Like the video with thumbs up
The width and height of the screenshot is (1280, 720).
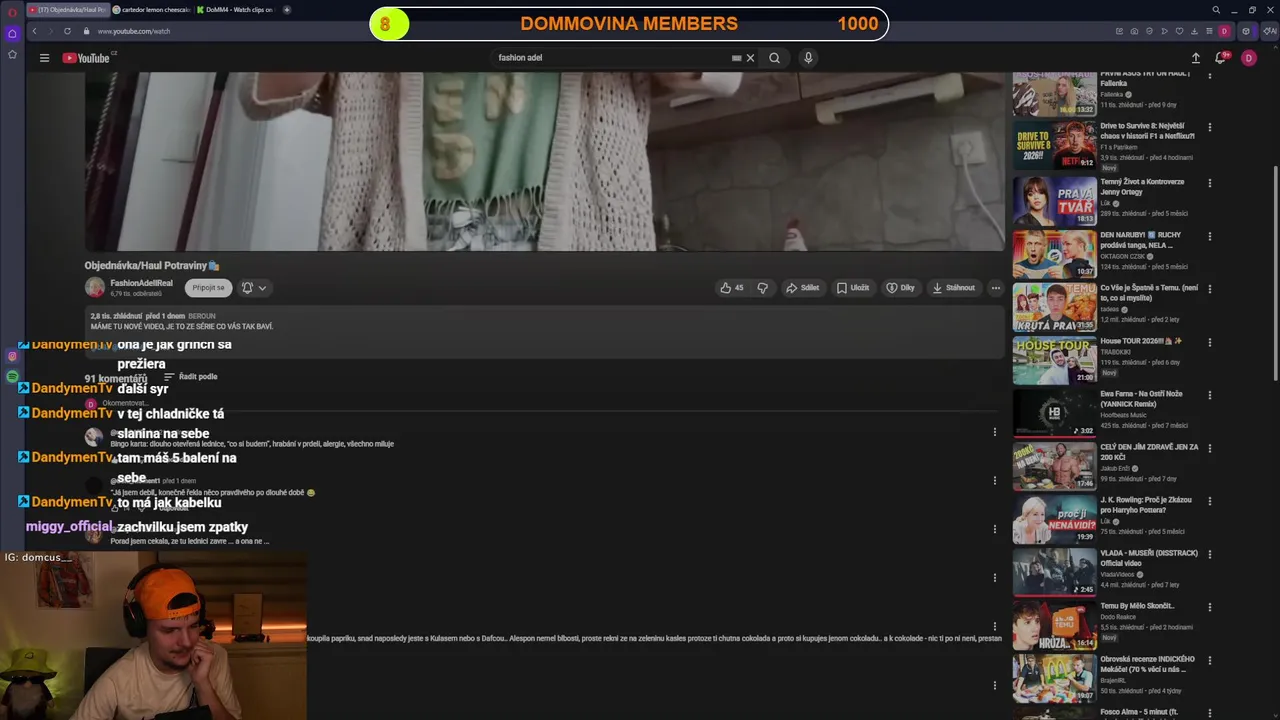coord(731,288)
